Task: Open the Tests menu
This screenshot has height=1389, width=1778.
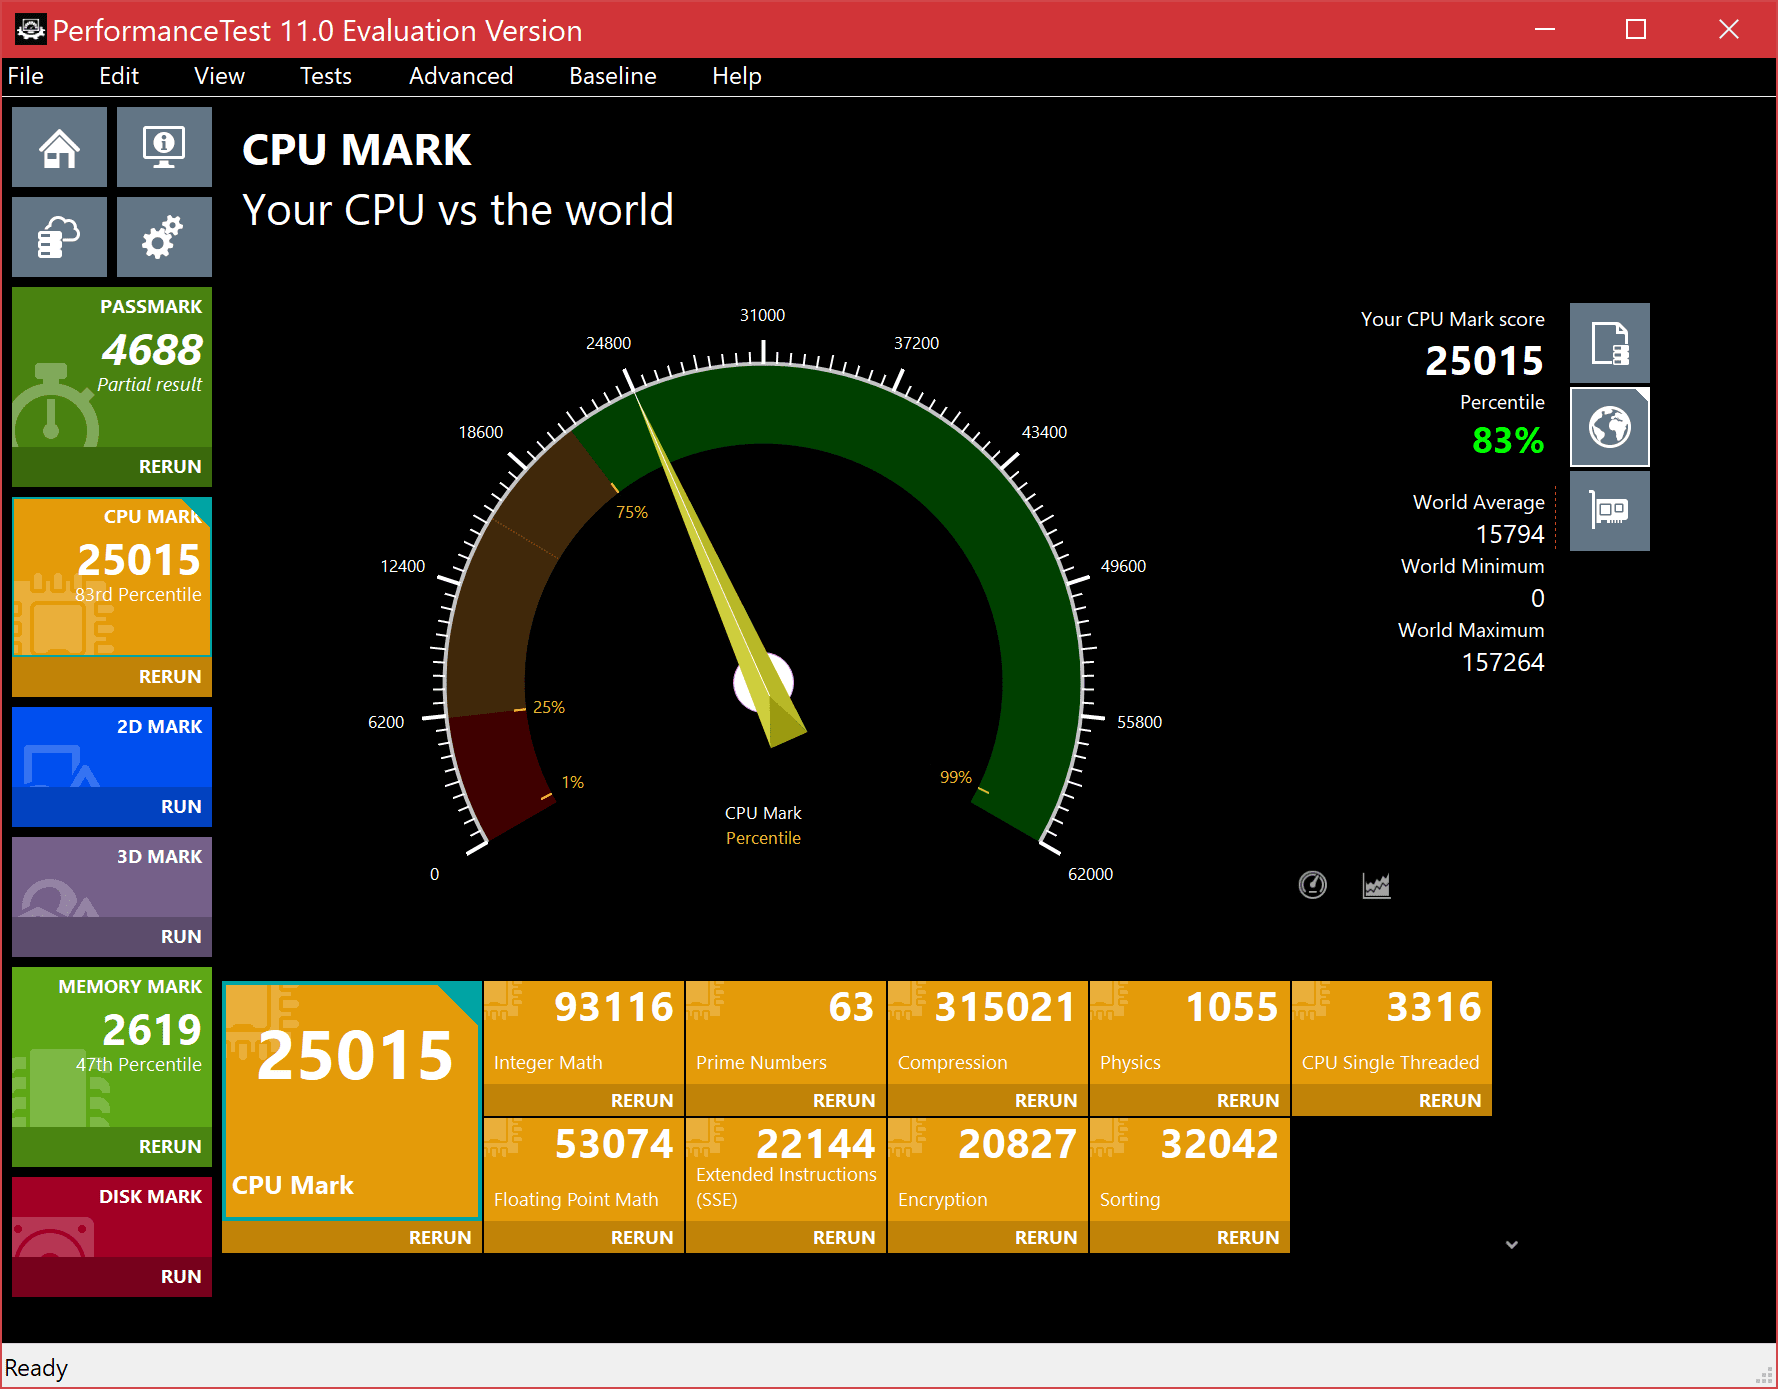Action: point(326,76)
